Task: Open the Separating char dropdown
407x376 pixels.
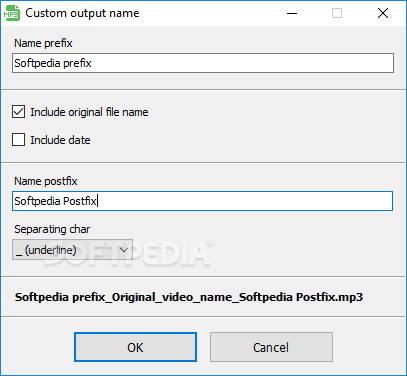Action: coord(72,250)
